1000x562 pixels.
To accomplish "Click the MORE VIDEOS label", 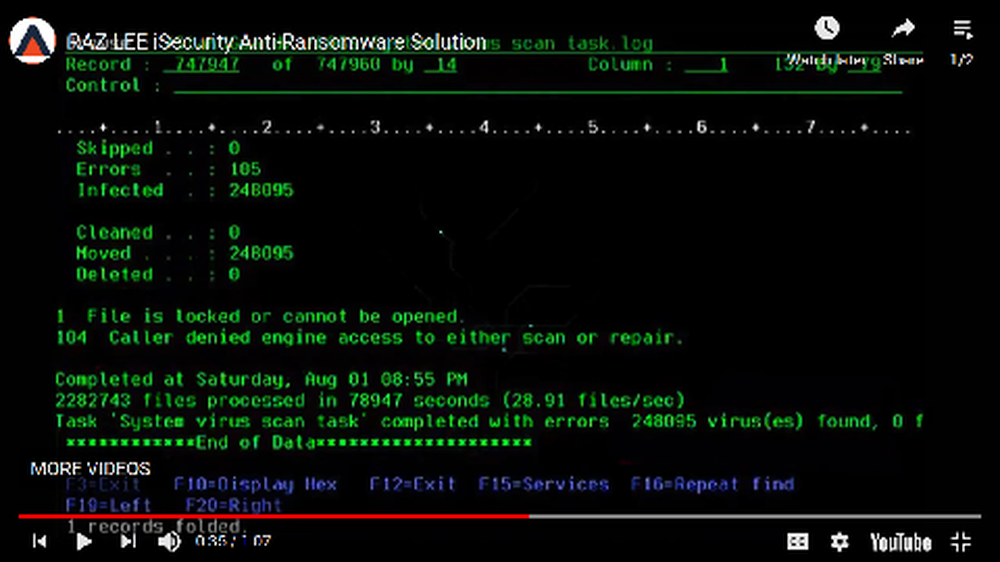I will tap(91, 469).
